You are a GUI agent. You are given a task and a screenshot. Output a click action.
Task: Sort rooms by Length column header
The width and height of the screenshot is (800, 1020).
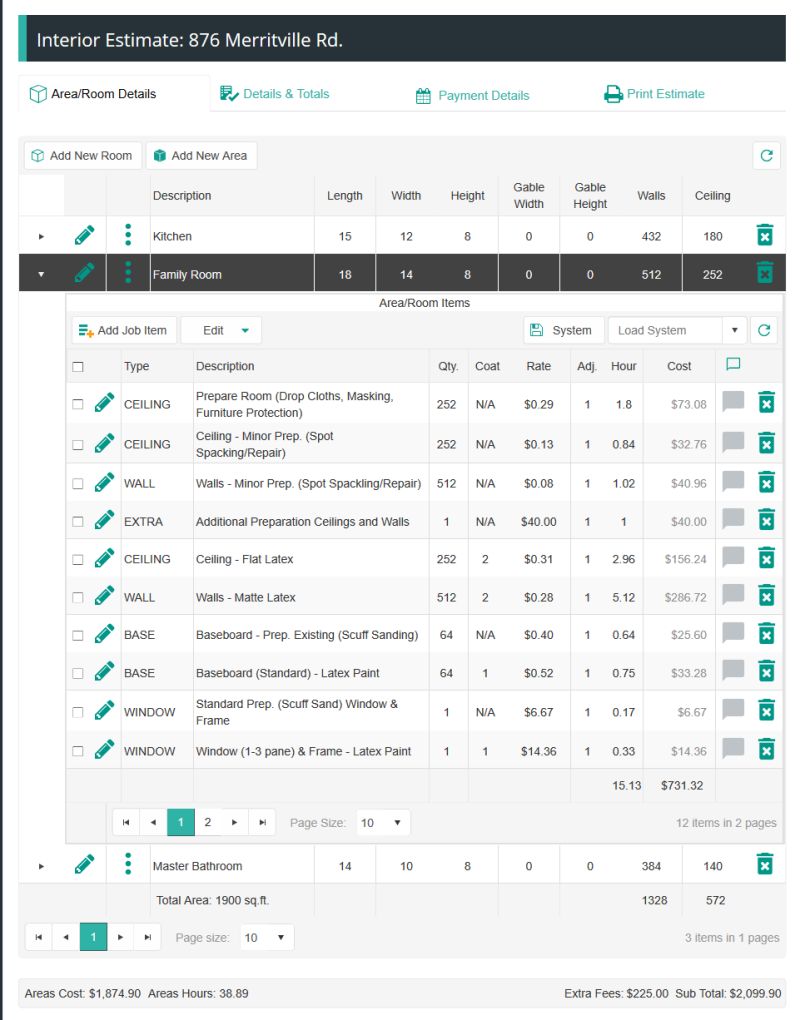click(345, 196)
